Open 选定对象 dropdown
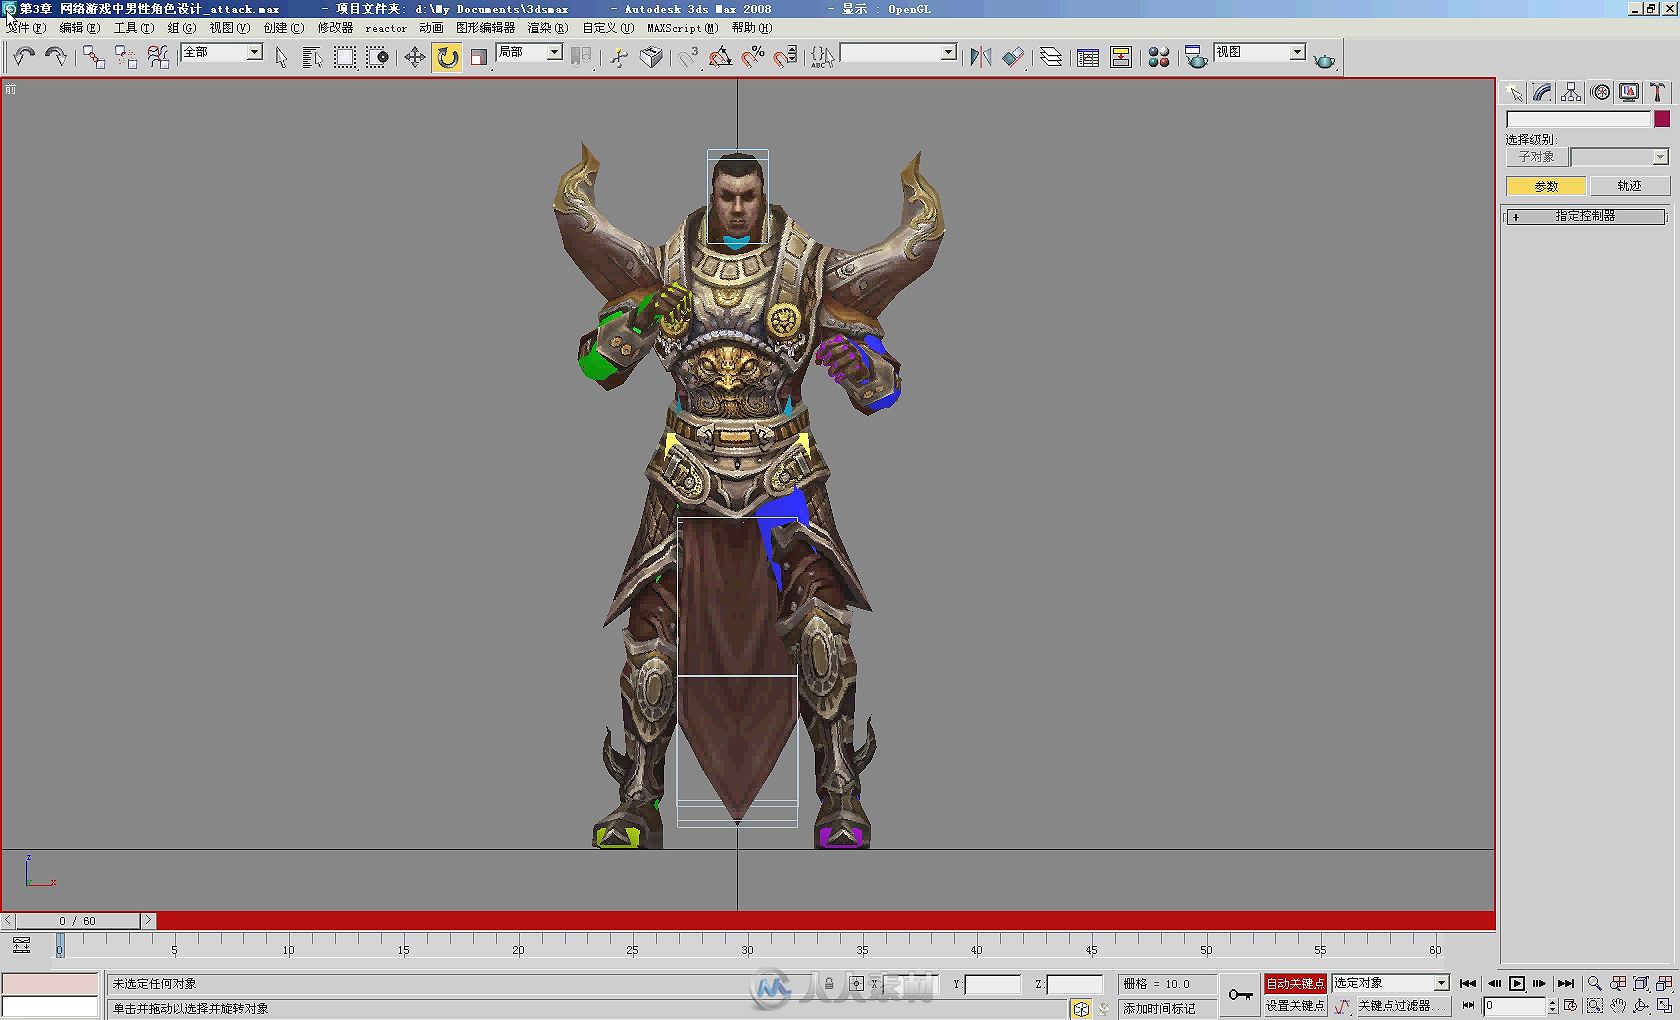This screenshot has height=1020, width=1680. tap(1390, 984)
